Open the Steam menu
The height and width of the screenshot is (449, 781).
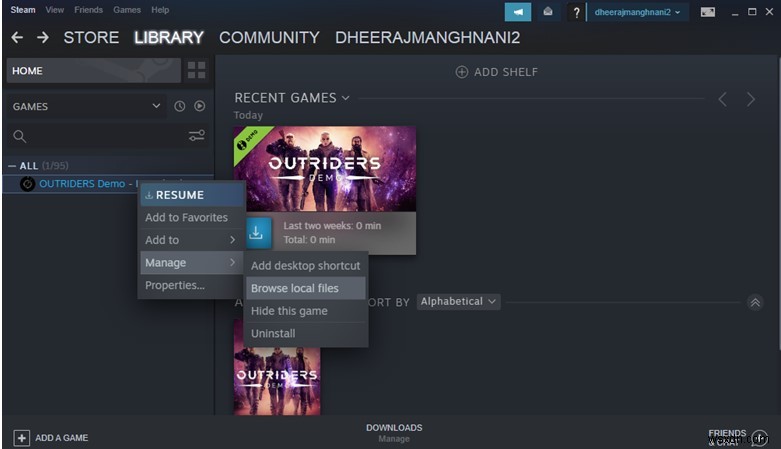point(23,10)
